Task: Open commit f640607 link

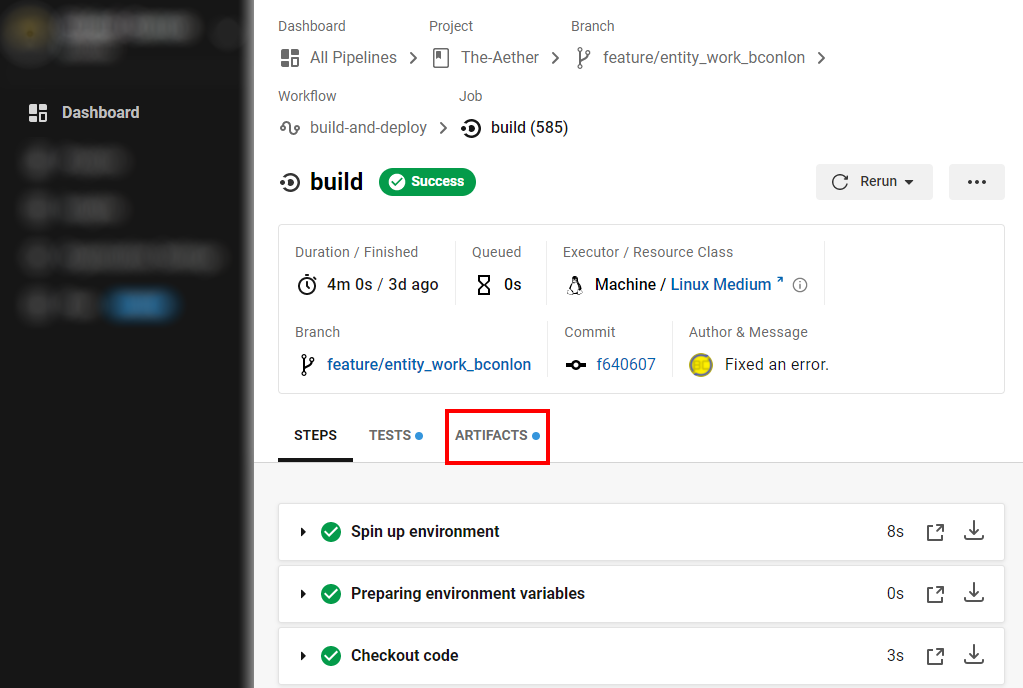Action: pyautogui.click(x=626, y=365)
